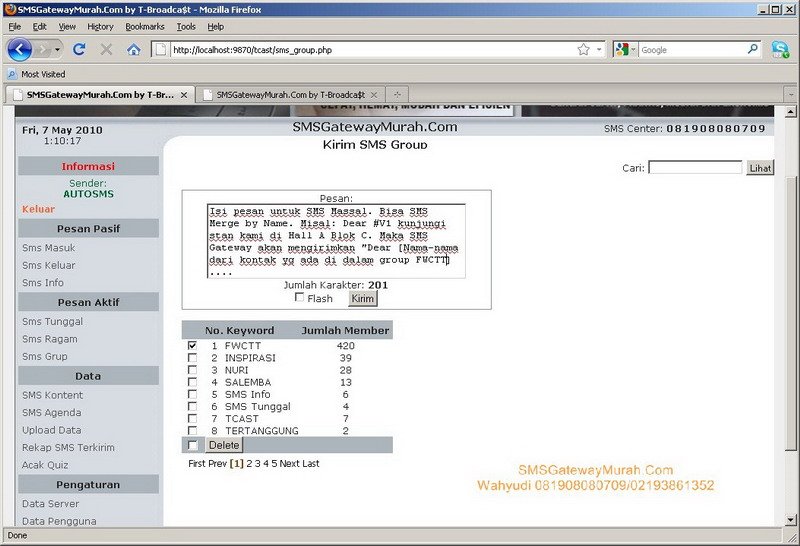800x546 pixels.
Task: Open the Help menu
Action: [x=215, y=27]
